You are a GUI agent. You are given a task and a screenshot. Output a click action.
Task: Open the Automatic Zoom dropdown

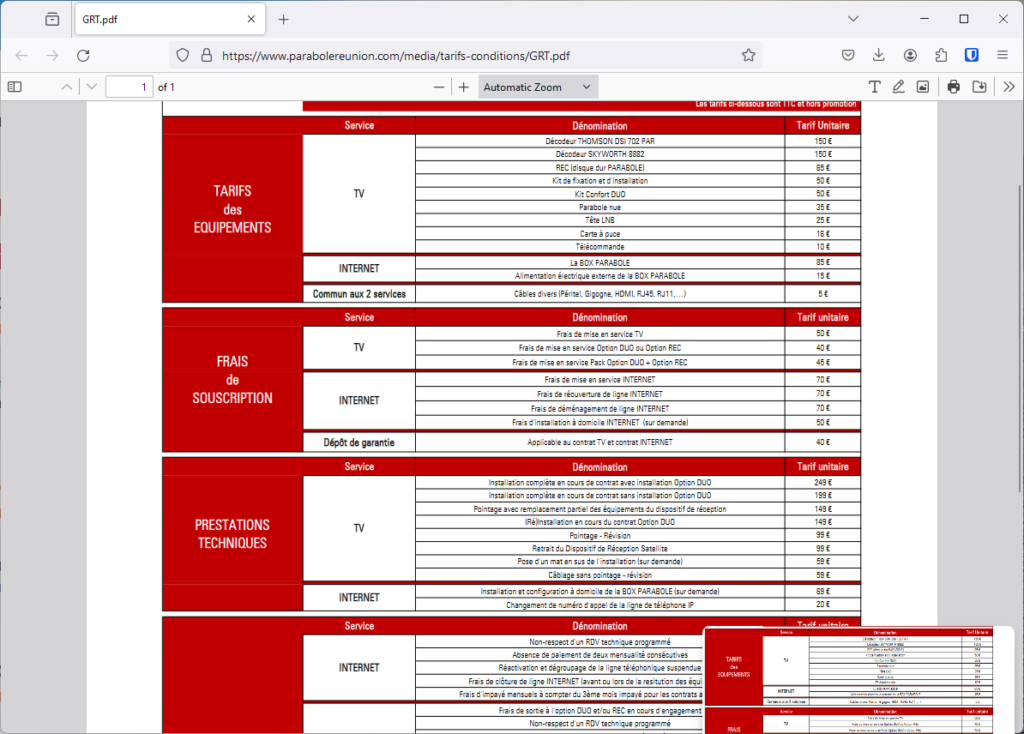(x=538, y=87)
